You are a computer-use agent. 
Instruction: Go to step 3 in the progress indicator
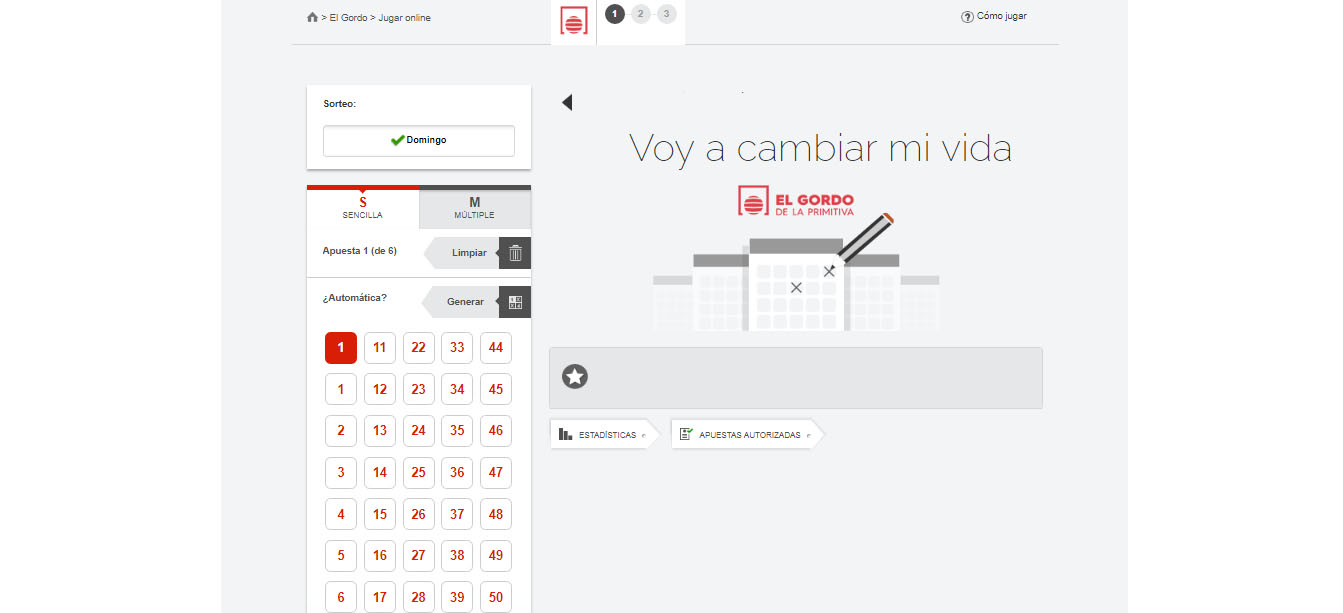[667, 14]
